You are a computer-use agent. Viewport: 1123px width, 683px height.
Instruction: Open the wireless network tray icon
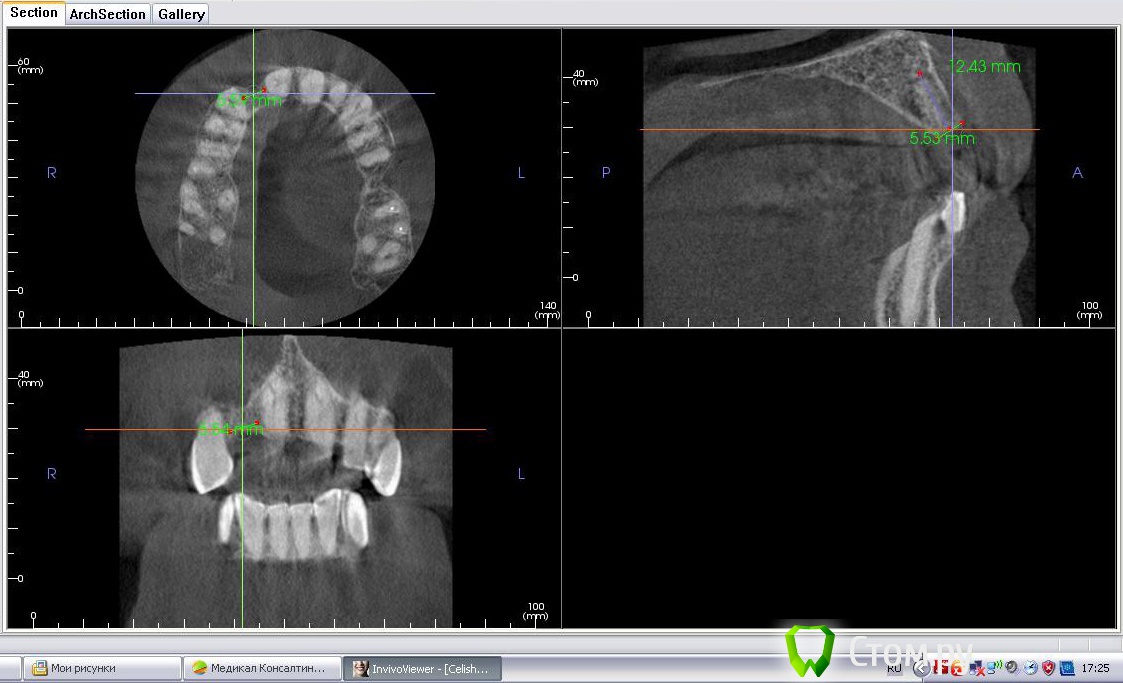[995, 667]
